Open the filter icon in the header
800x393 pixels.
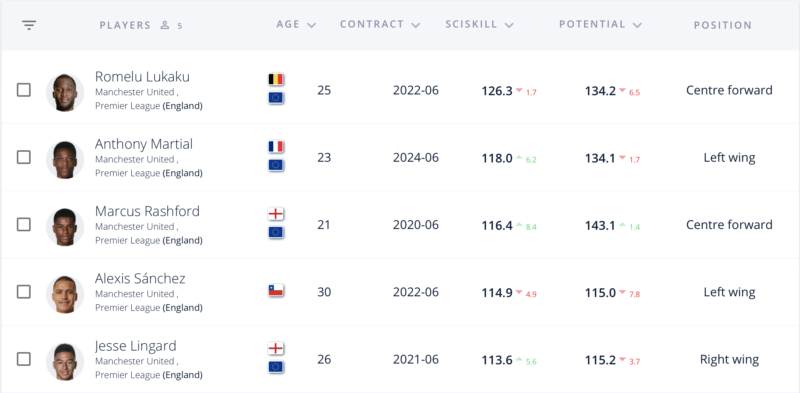coord(29,25)
